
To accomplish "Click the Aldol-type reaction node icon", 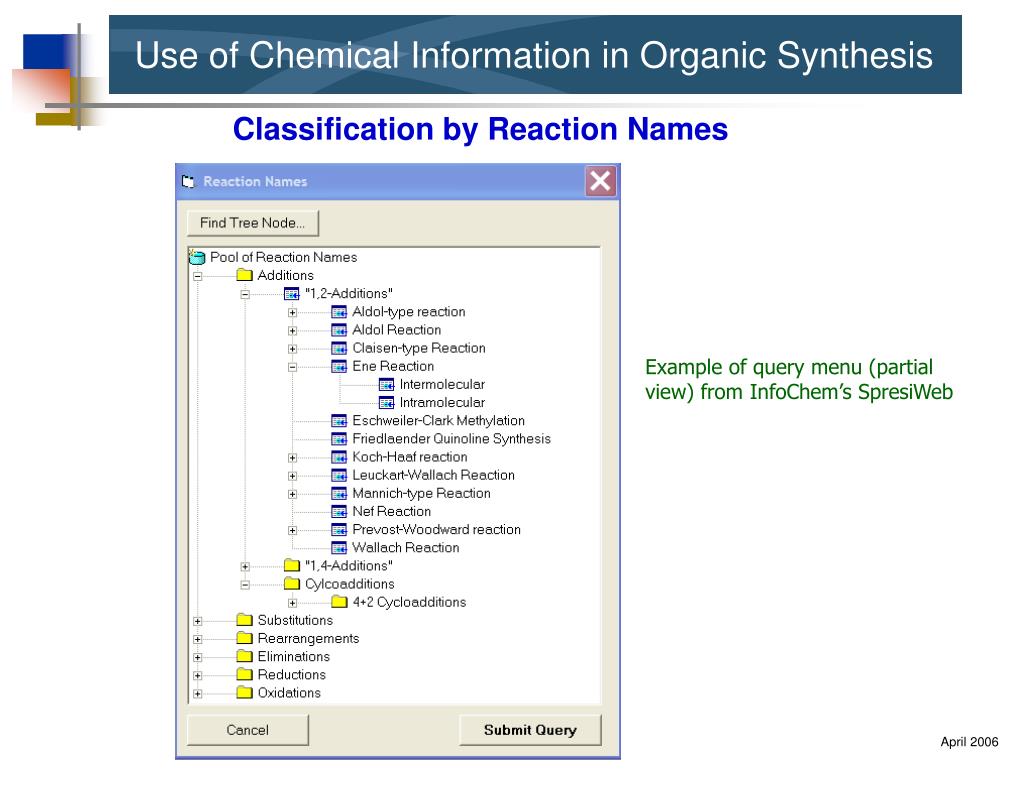I will coord(339,312).
